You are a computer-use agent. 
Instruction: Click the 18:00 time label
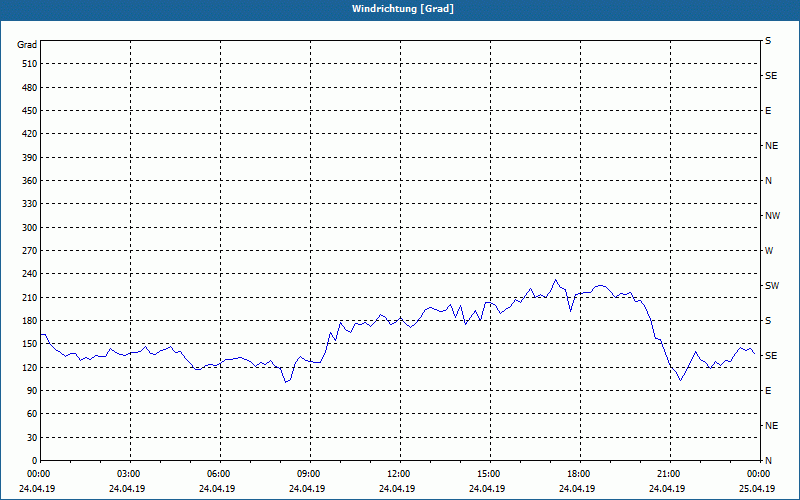580,474
